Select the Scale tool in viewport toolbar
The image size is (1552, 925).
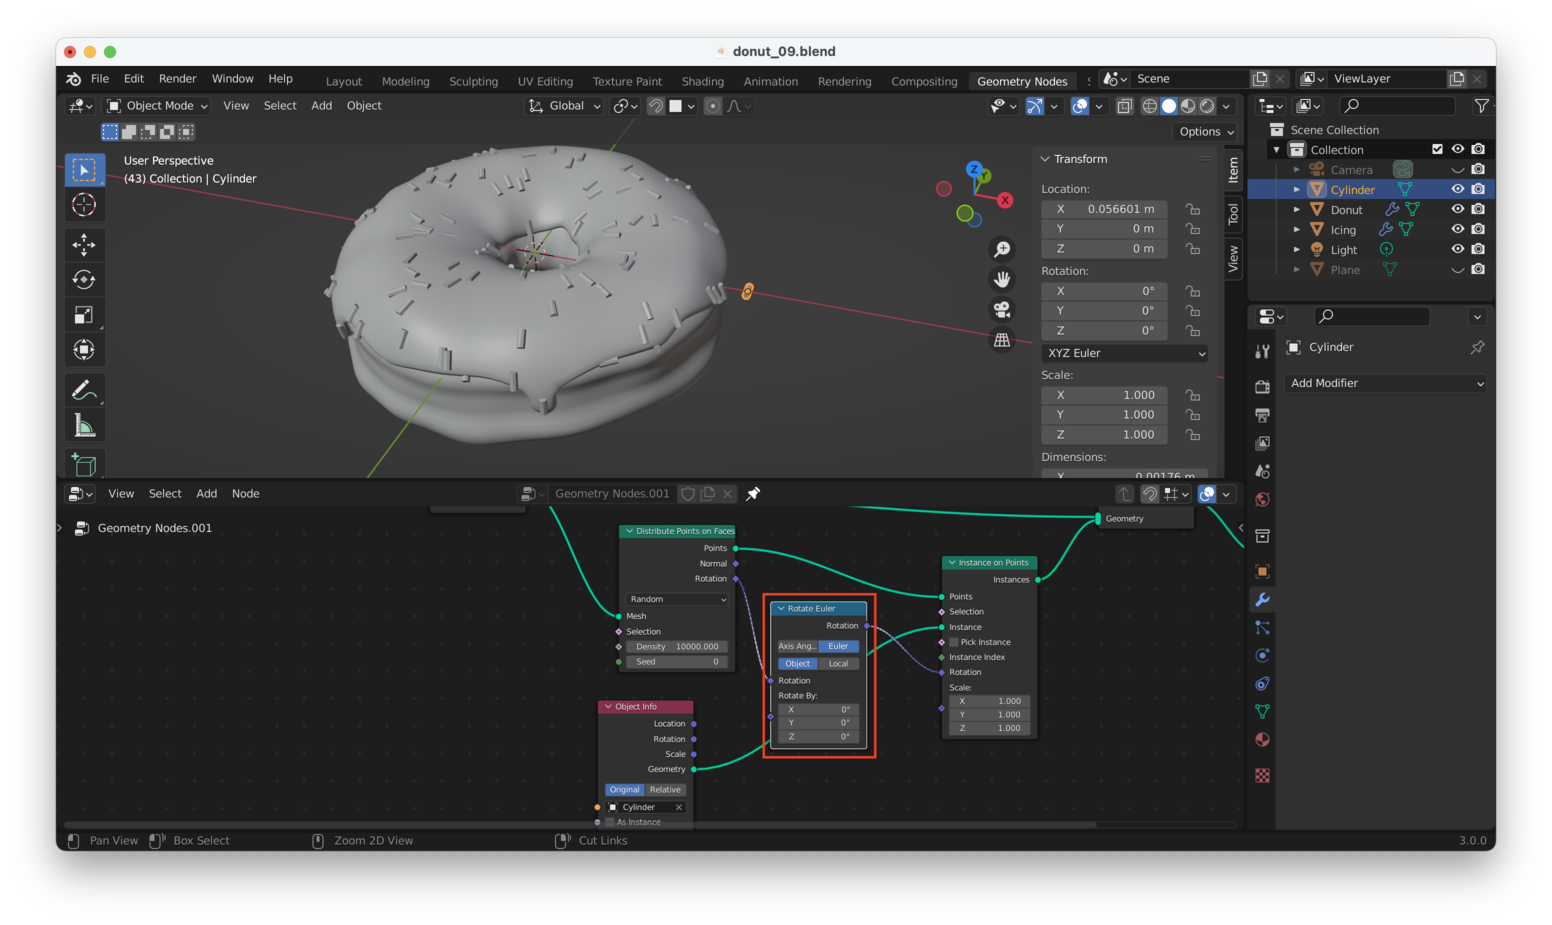tap(84, 315)
